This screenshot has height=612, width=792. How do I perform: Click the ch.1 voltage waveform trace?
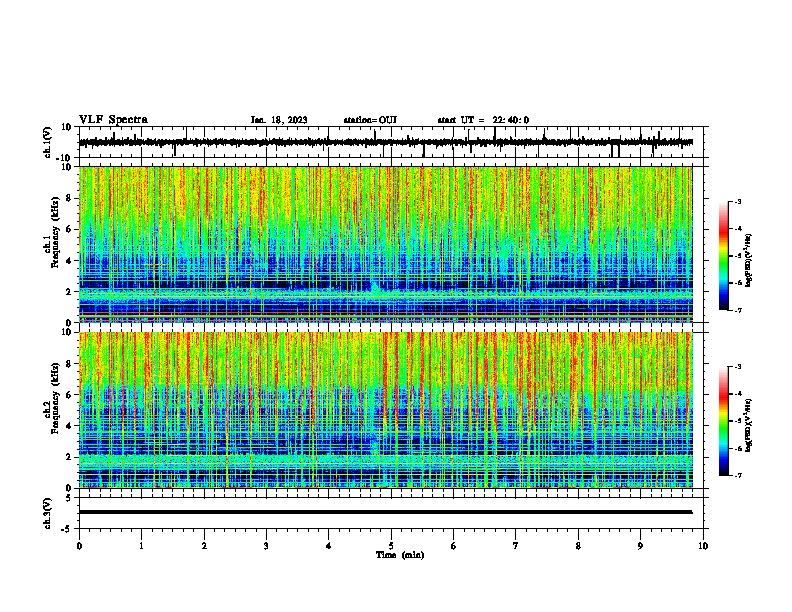(x=385, y=142)
